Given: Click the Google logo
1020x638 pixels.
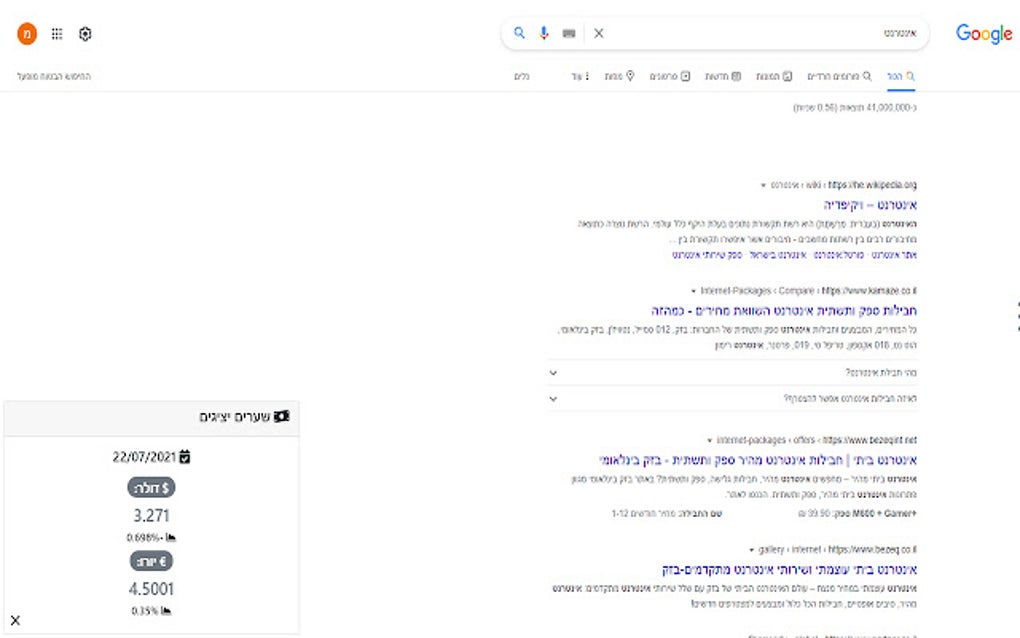Looking at the screenshot, I should (983, 34).
